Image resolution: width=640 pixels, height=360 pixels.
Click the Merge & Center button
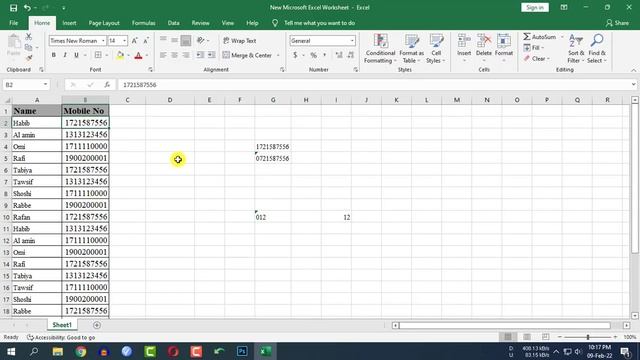pos(247,55)
